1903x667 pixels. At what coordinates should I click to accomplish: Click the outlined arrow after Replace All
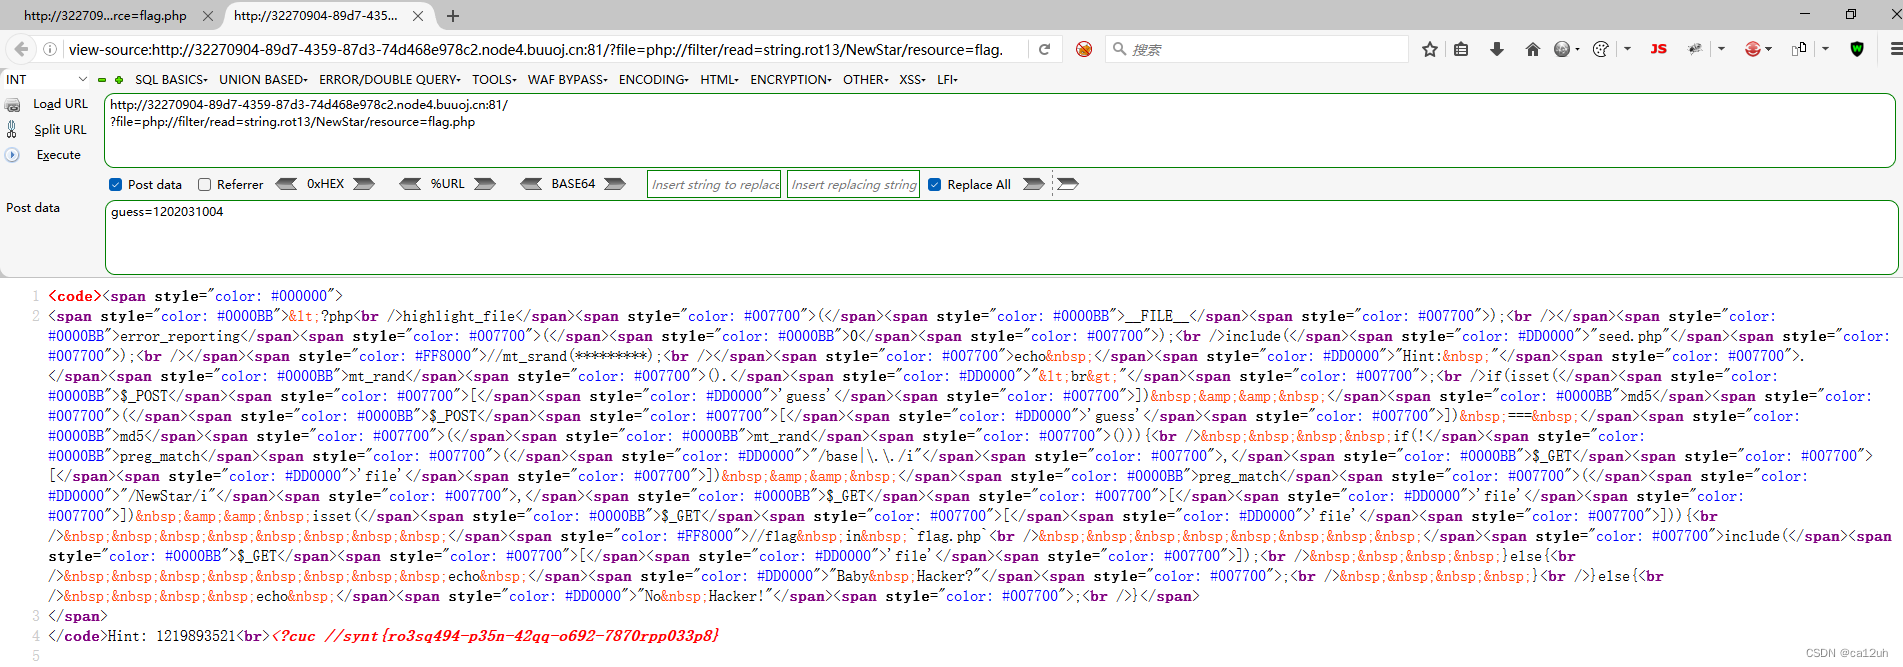(1068, 184)
